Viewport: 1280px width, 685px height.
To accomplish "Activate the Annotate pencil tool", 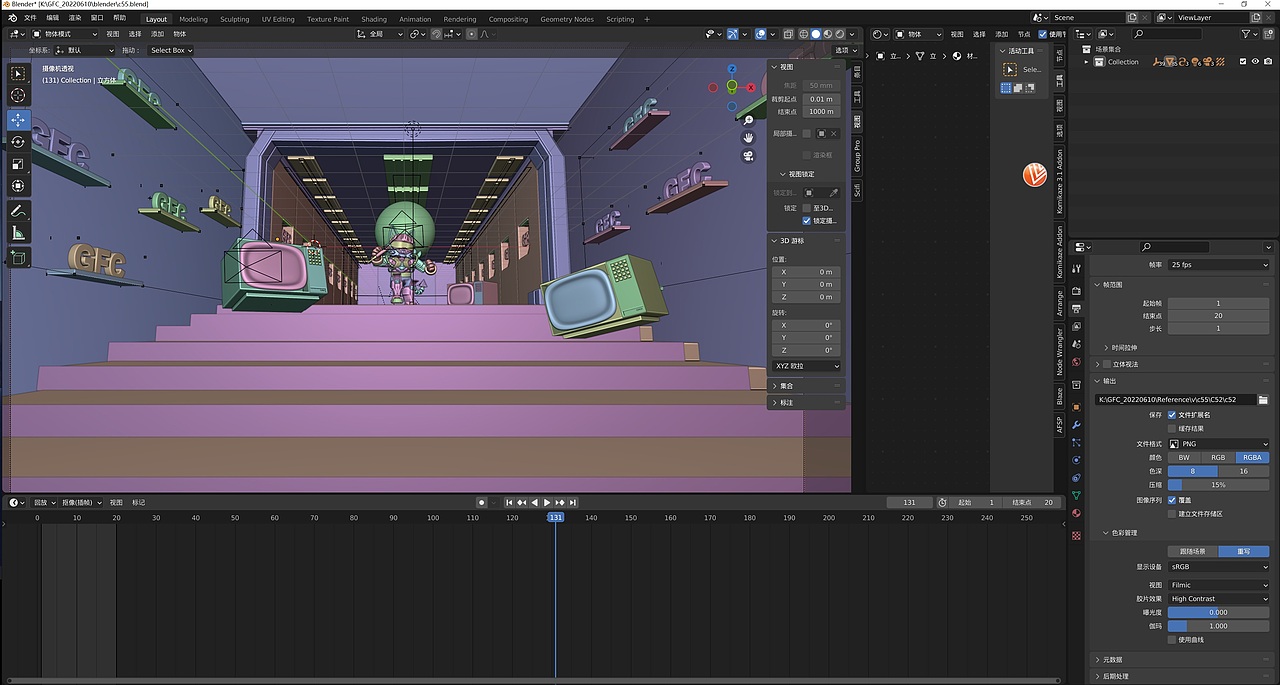I will pyautogui.click(x=18, y=211).
